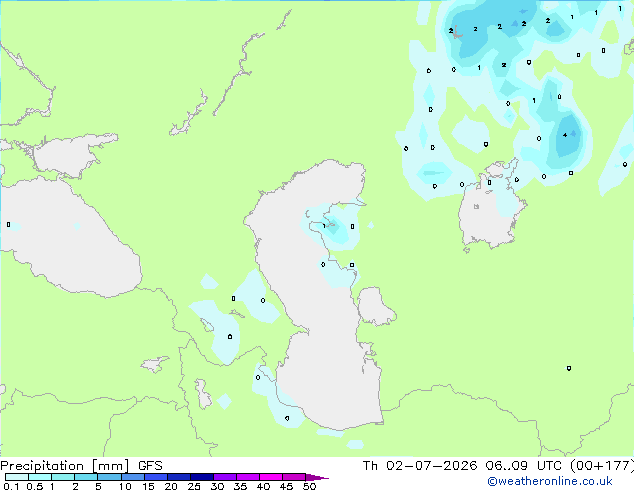This screenshot has height=490, width=634.
Task: Click the '25' legend label
Action: click(194, 486)
